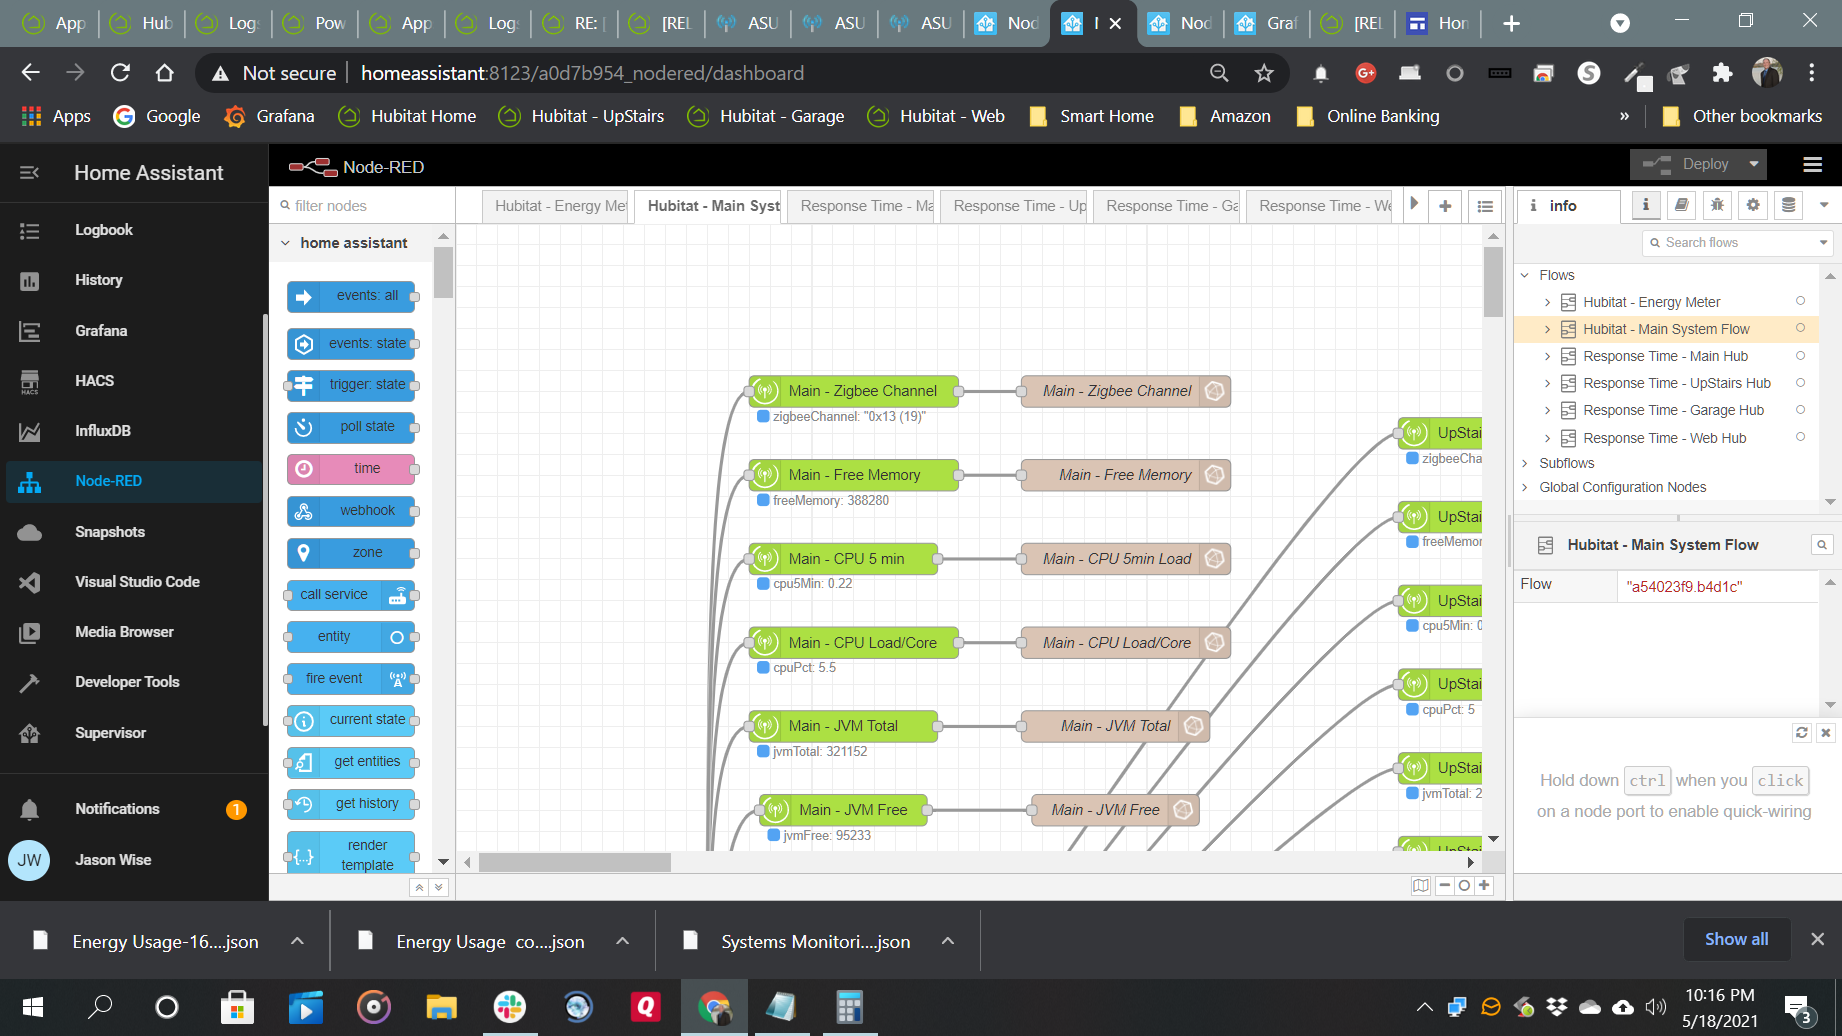
Task: Click Show all downloads button
Action: tap(1736, 939)
